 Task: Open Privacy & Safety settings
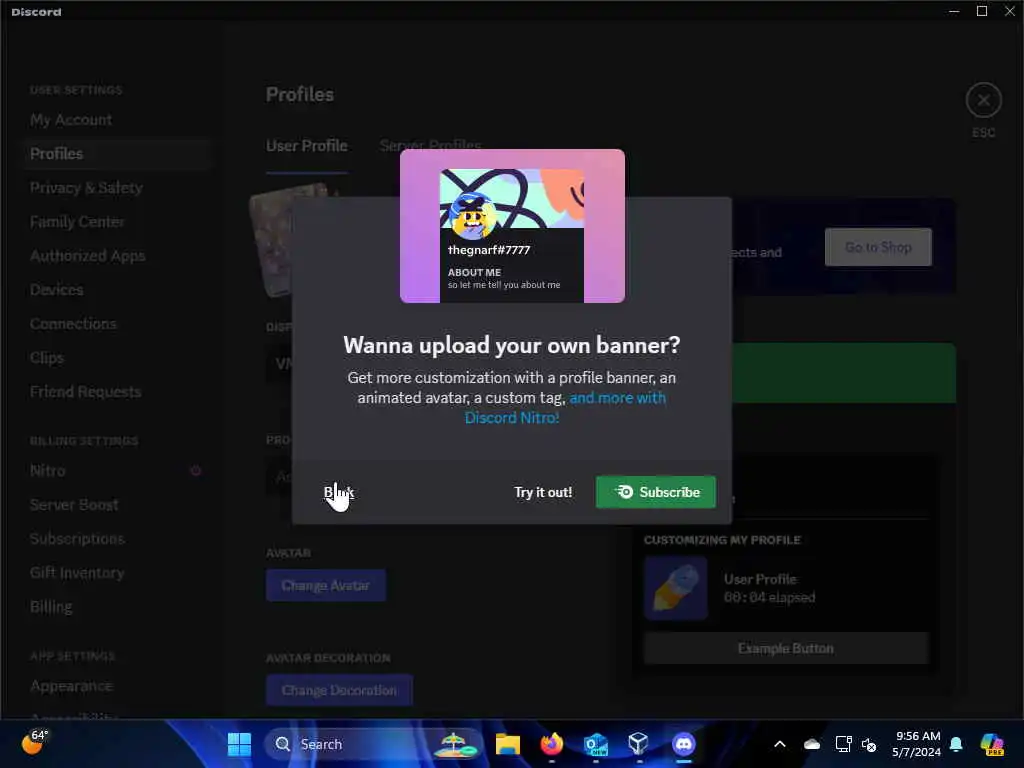click(86, 187)
